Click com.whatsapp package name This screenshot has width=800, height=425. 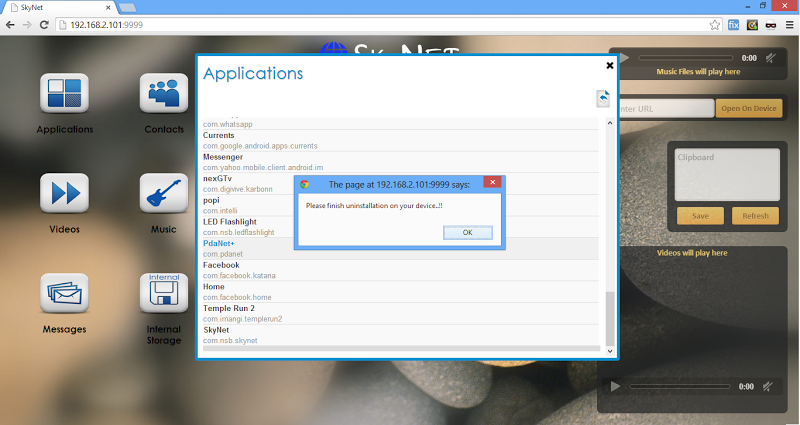[x=228, y=124]
